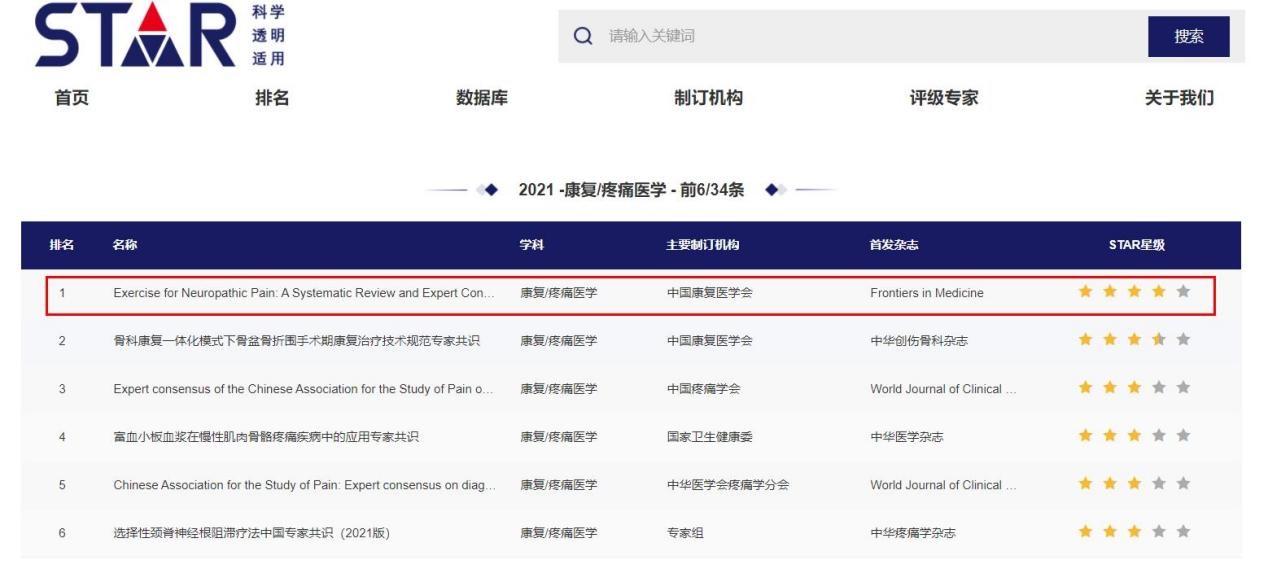The width and height of the screenshot is (1268, 569).
Task: Open the 骨科康复一体化模式 guideline entry
Action: 296,341
